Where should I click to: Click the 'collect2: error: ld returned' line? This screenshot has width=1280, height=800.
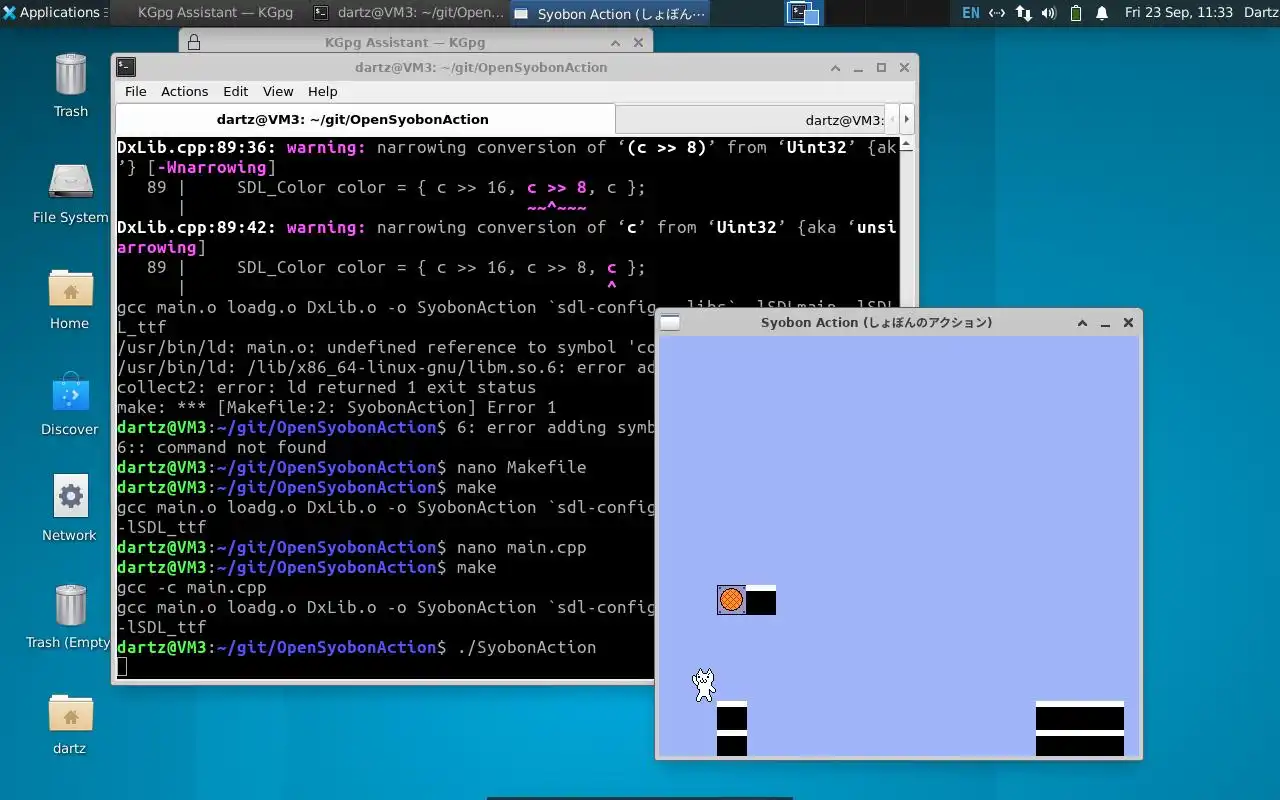(x=327, y=387)
